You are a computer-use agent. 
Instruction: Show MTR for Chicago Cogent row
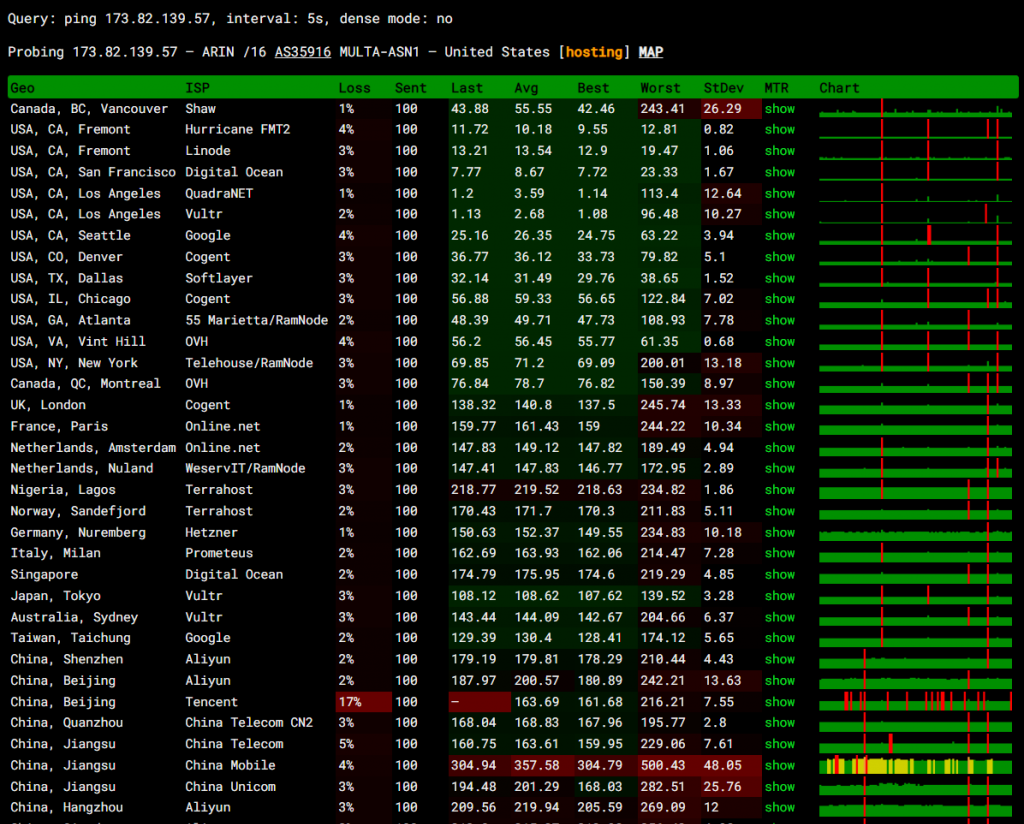[x=780, y=299]
